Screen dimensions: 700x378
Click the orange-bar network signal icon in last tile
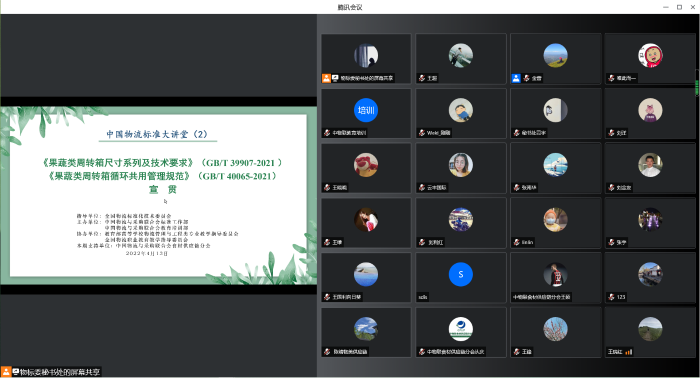[629, 352]
